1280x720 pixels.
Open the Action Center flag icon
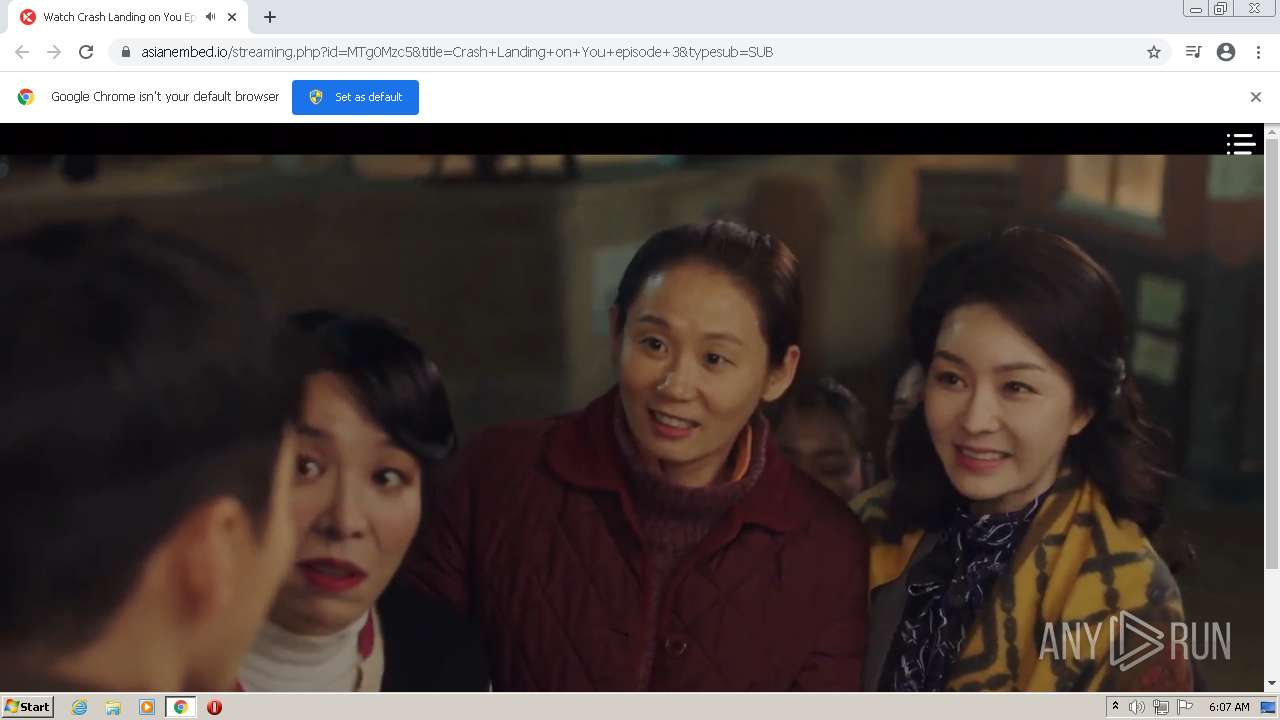point(1185,707)
